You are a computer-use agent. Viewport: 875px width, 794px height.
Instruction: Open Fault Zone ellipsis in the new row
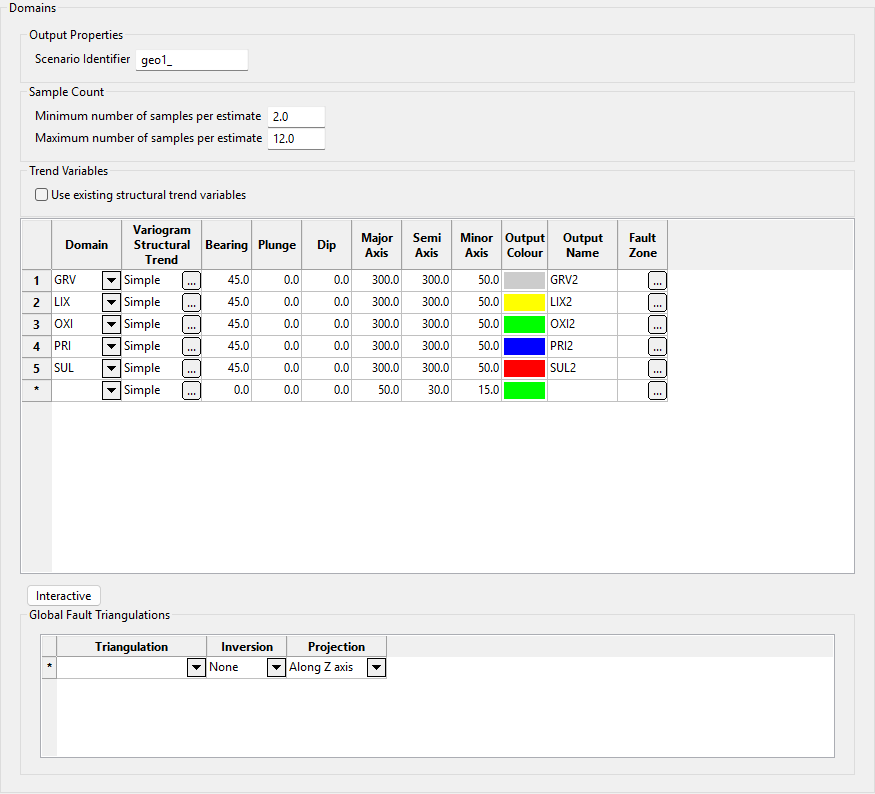657,391
